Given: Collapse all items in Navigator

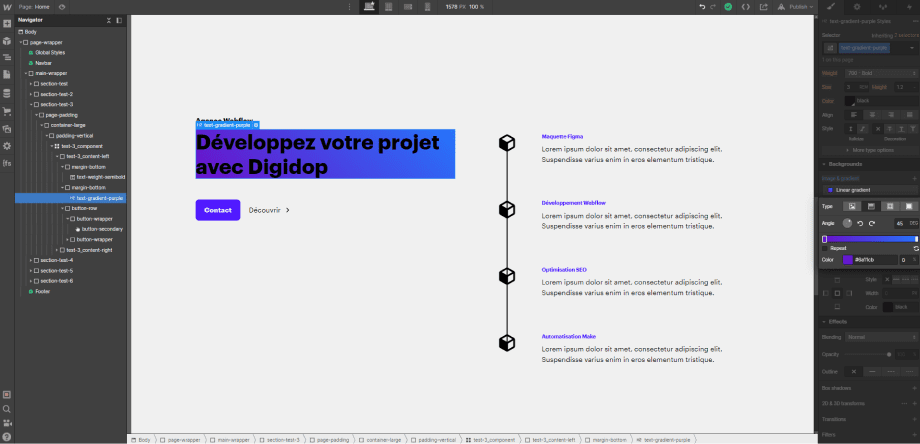Looking at the screenshot, I should point(109,20).
